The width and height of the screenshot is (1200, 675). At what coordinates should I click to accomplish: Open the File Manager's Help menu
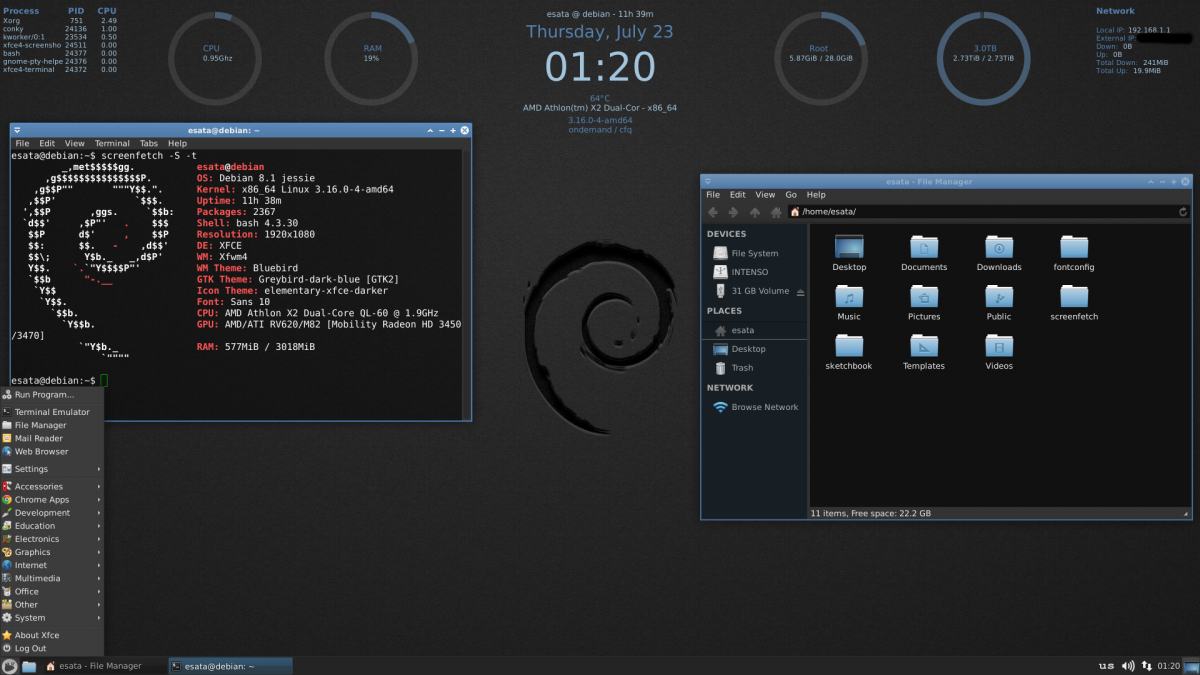click(x=816, y=195)
